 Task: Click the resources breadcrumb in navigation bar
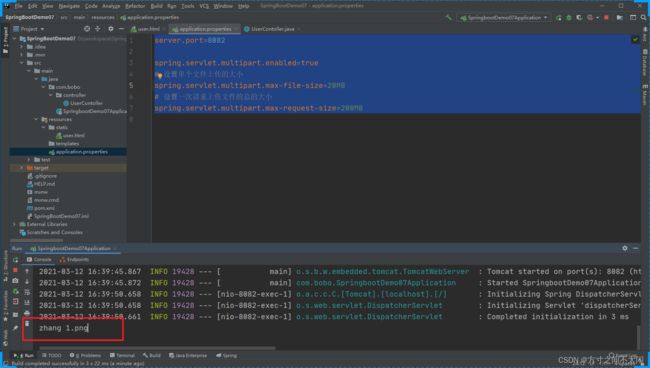click(x=103, y=18)
